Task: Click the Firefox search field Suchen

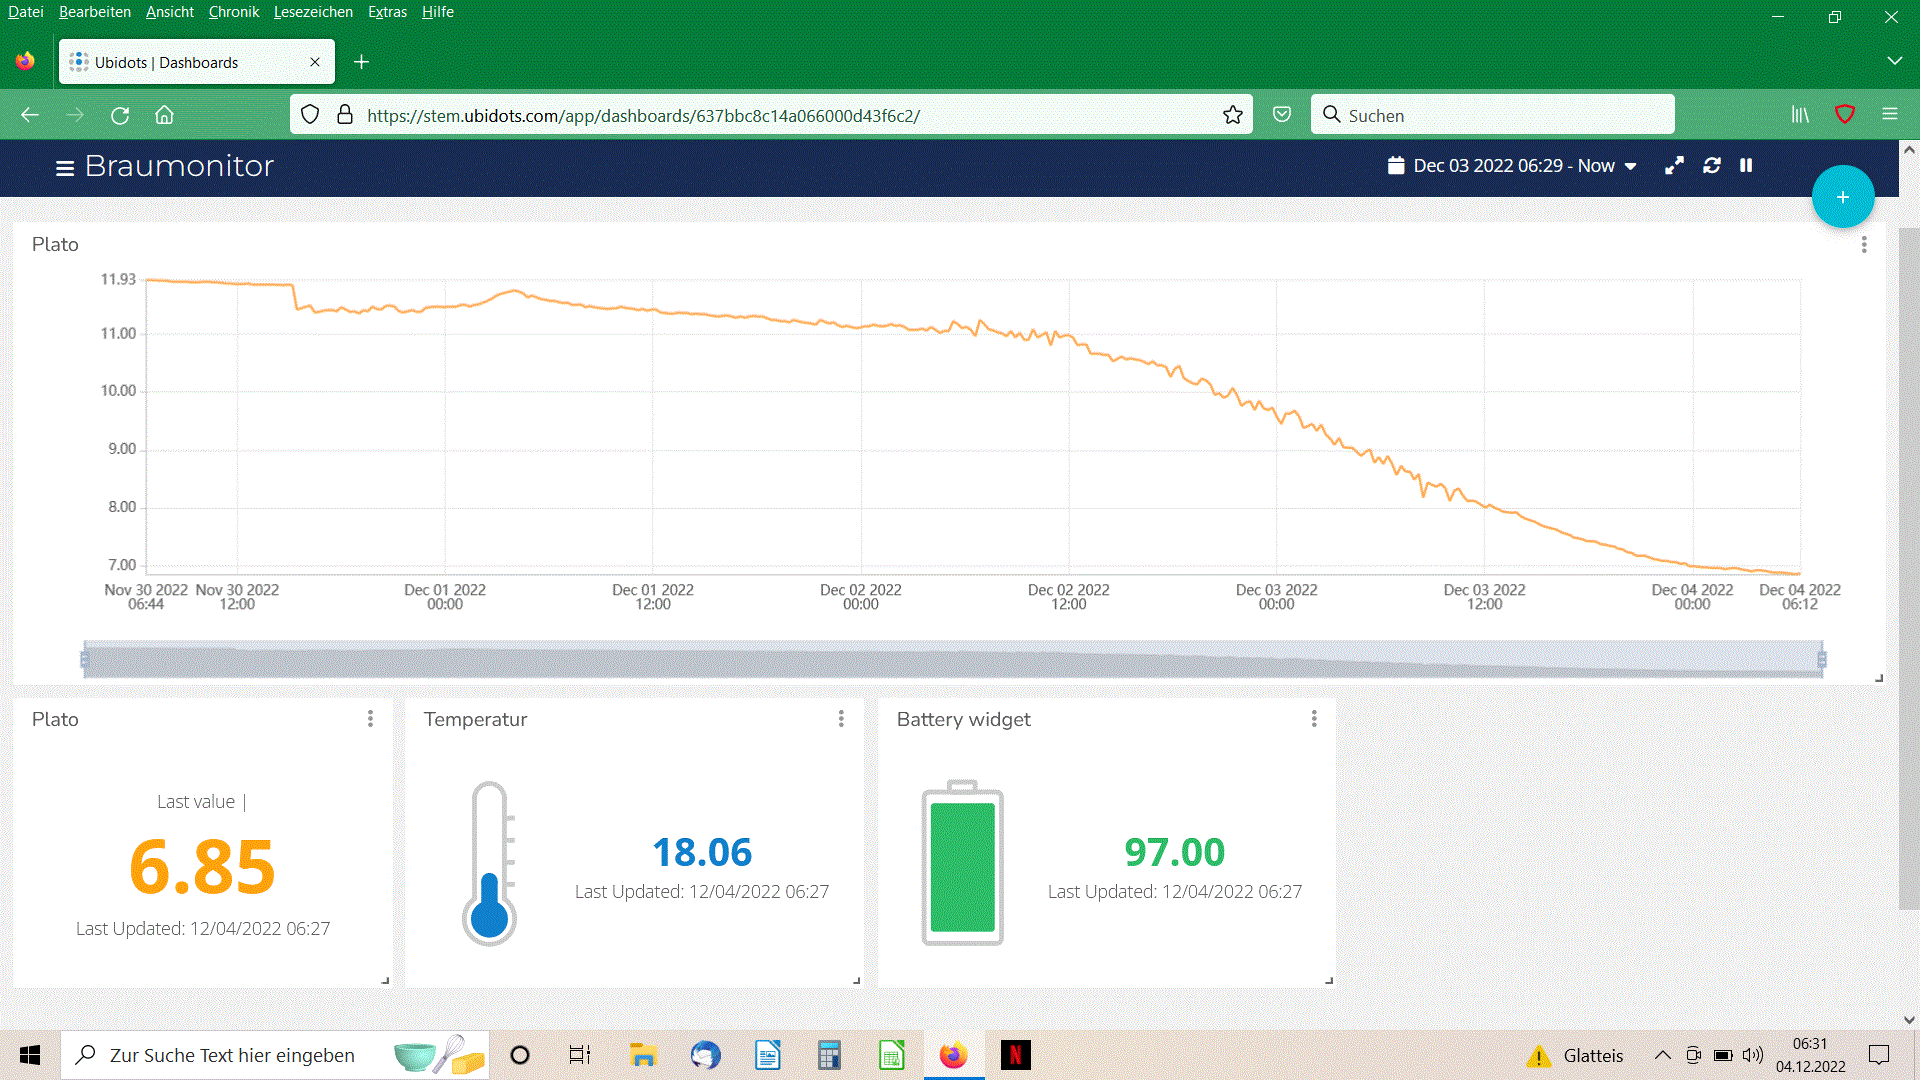Action: tap(1492, 115)
